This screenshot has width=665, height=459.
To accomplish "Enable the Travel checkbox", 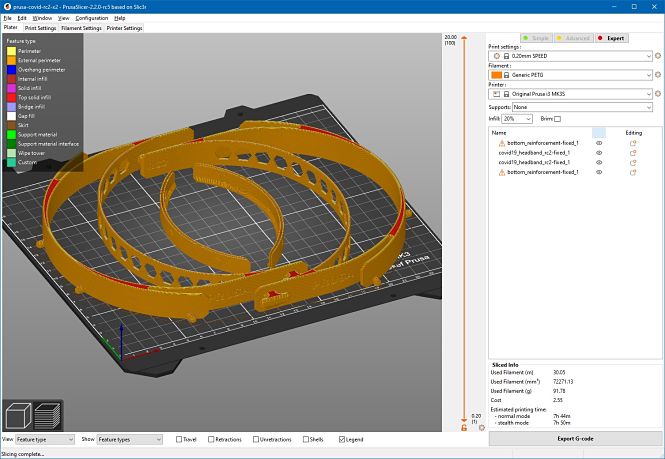I will pos(179,439).
